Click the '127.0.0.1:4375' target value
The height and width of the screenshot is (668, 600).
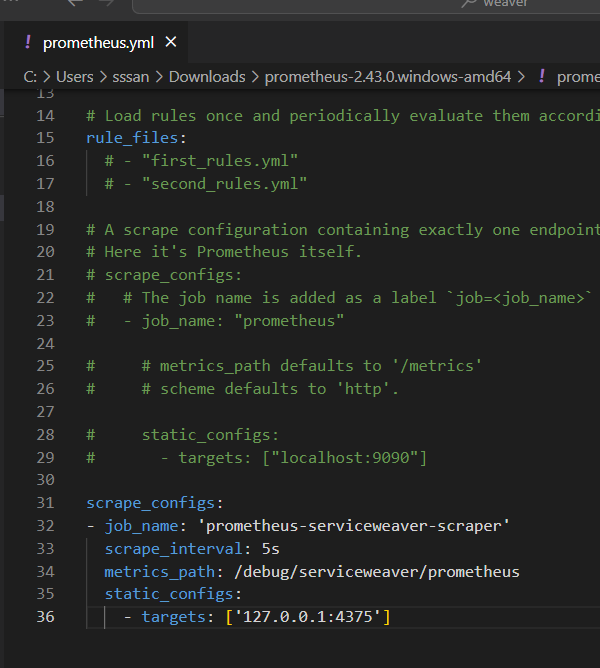[x=308, y=617]
